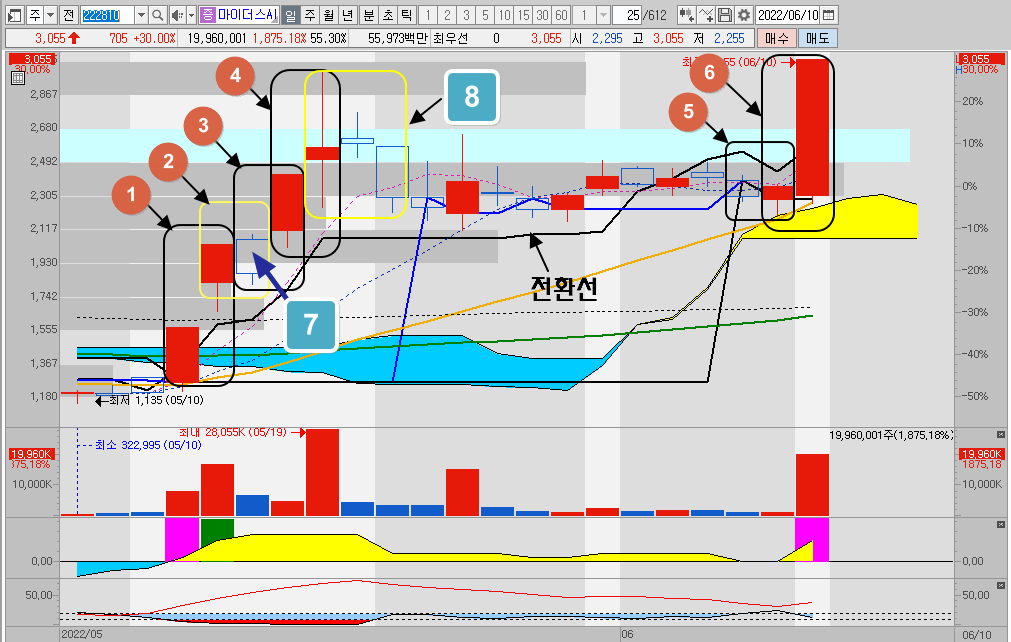Select the 틱 tick period

[406, 15]
